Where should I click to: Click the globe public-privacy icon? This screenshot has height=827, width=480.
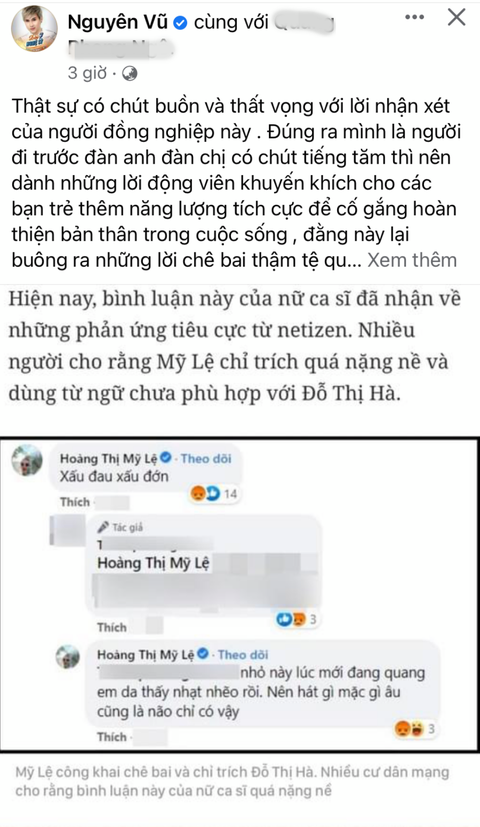[129, 73]
